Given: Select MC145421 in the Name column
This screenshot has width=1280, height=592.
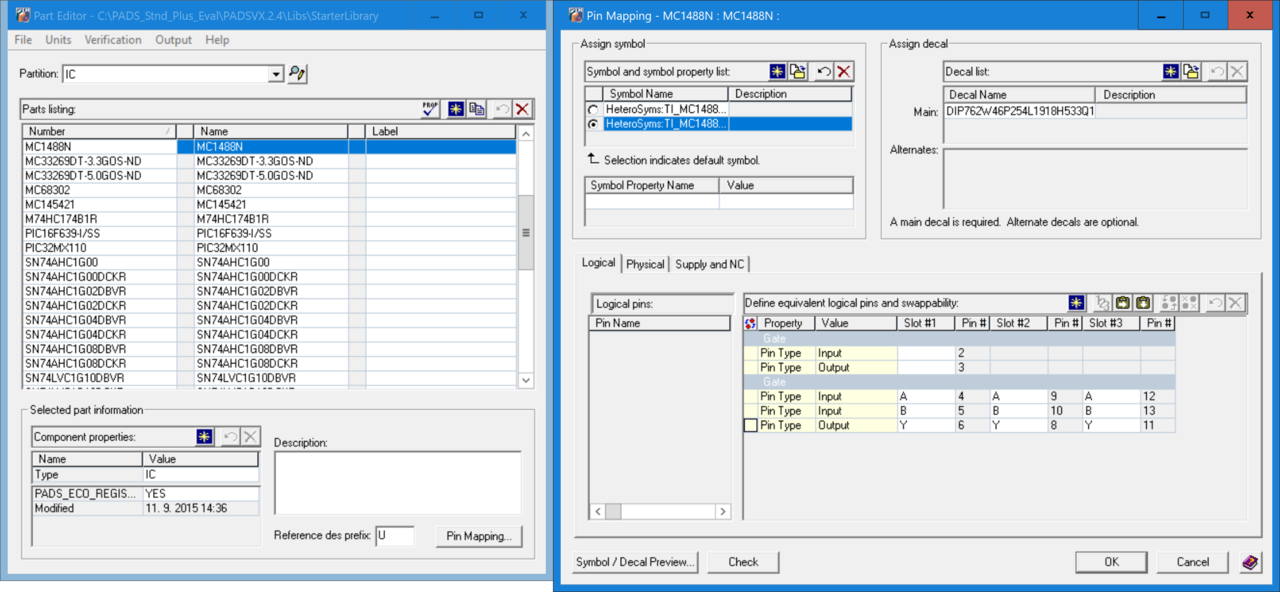Looking at the screenshot, I should tap(270, 204).
